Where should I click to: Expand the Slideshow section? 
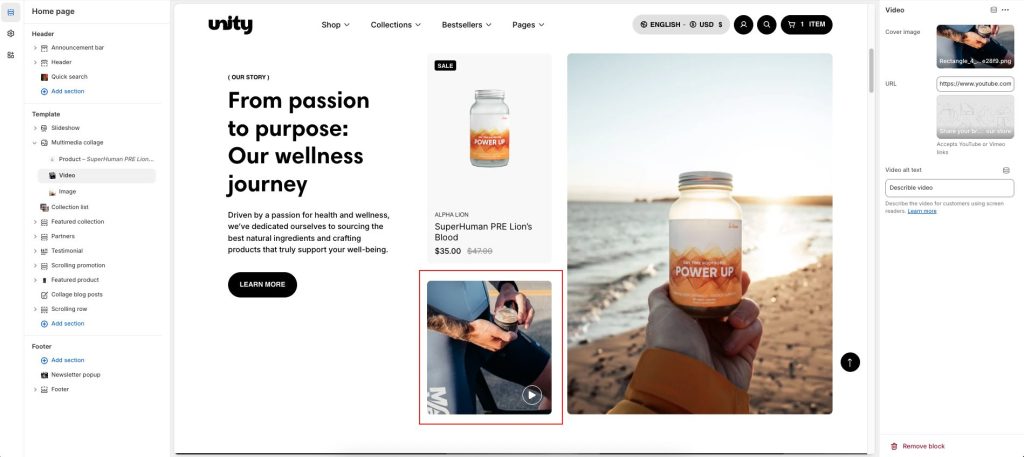point(35,128)
